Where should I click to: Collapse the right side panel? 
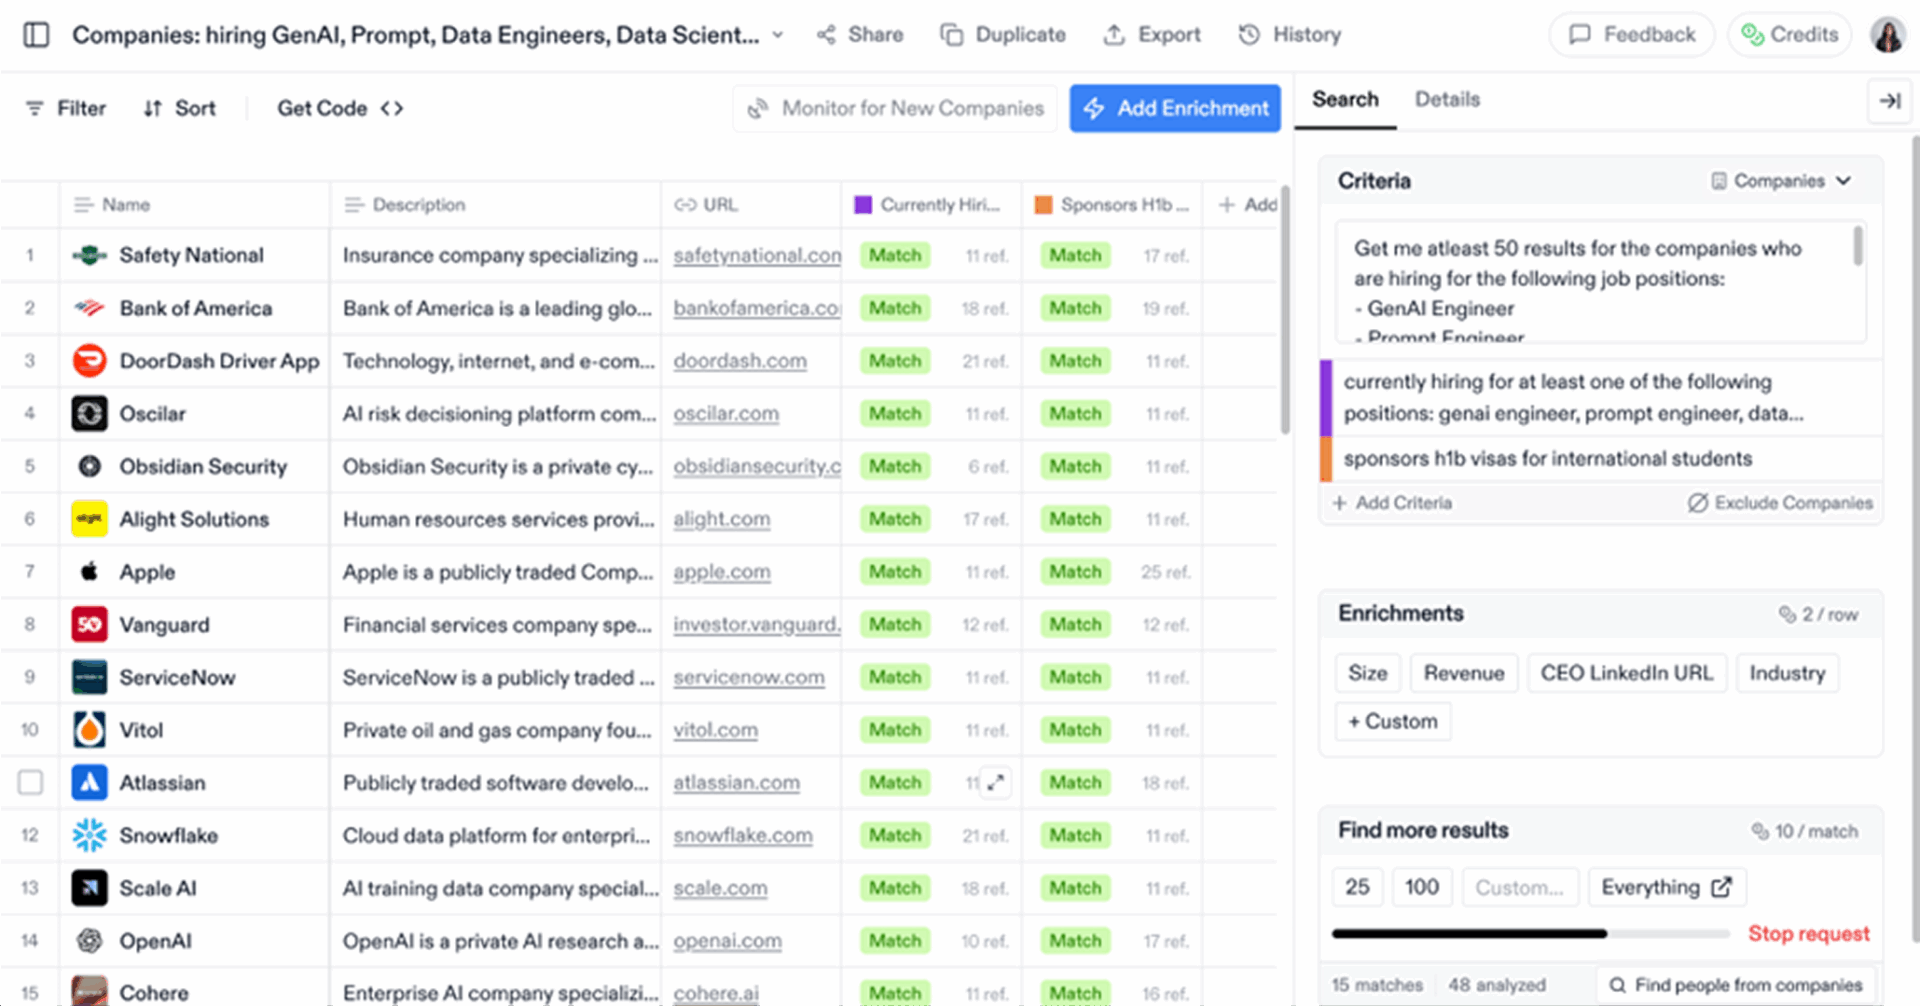click(1890, 101)
